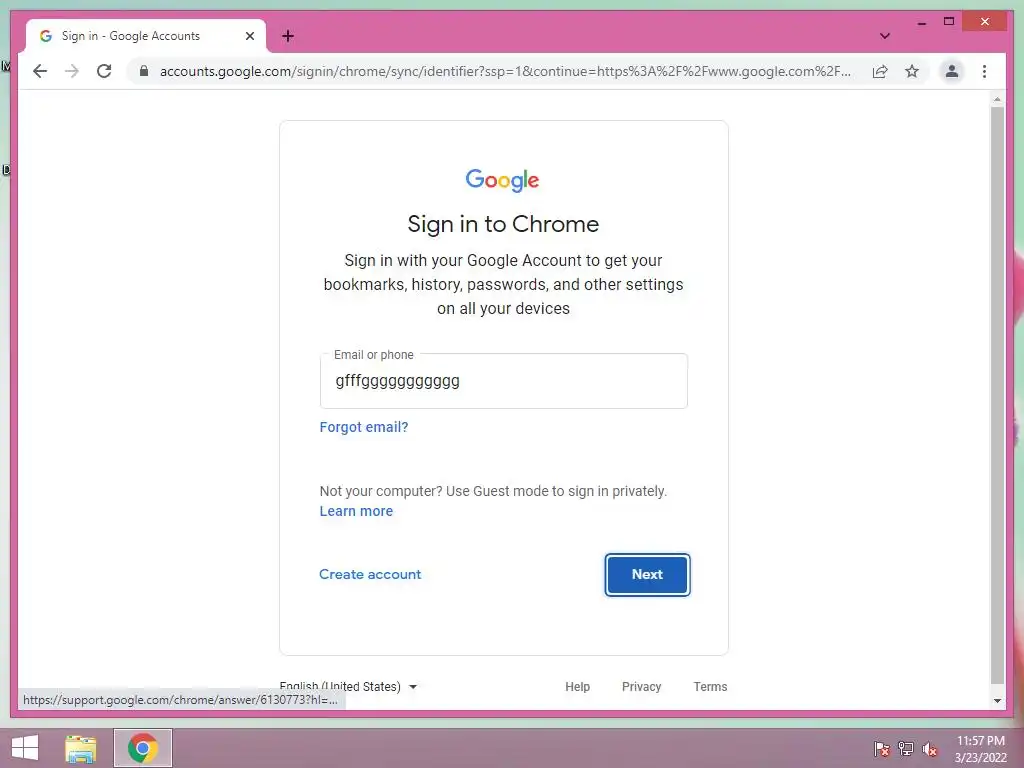Open the Privacy footer link
Viewport: 1024px width, 768px height.
[641, 686]
